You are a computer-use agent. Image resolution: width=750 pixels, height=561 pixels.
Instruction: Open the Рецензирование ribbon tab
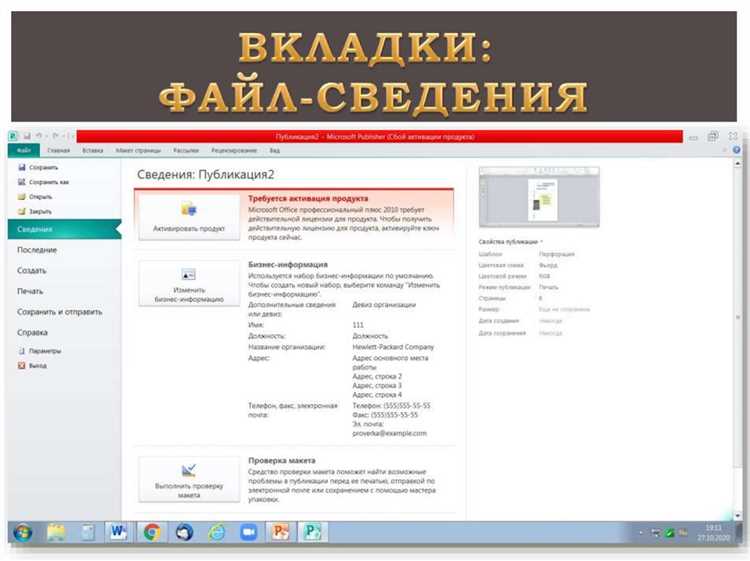tap(234, 150)
